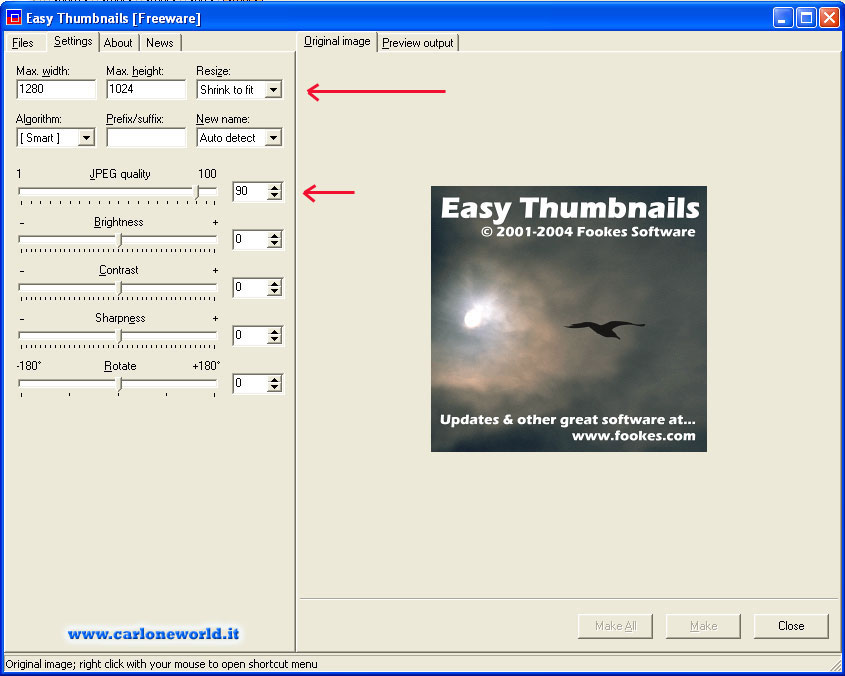Click the Easy Thumbnails title bar icon
Image resolution: width=845 pixels, height=676 pixels.
click(x=13, y=18)
